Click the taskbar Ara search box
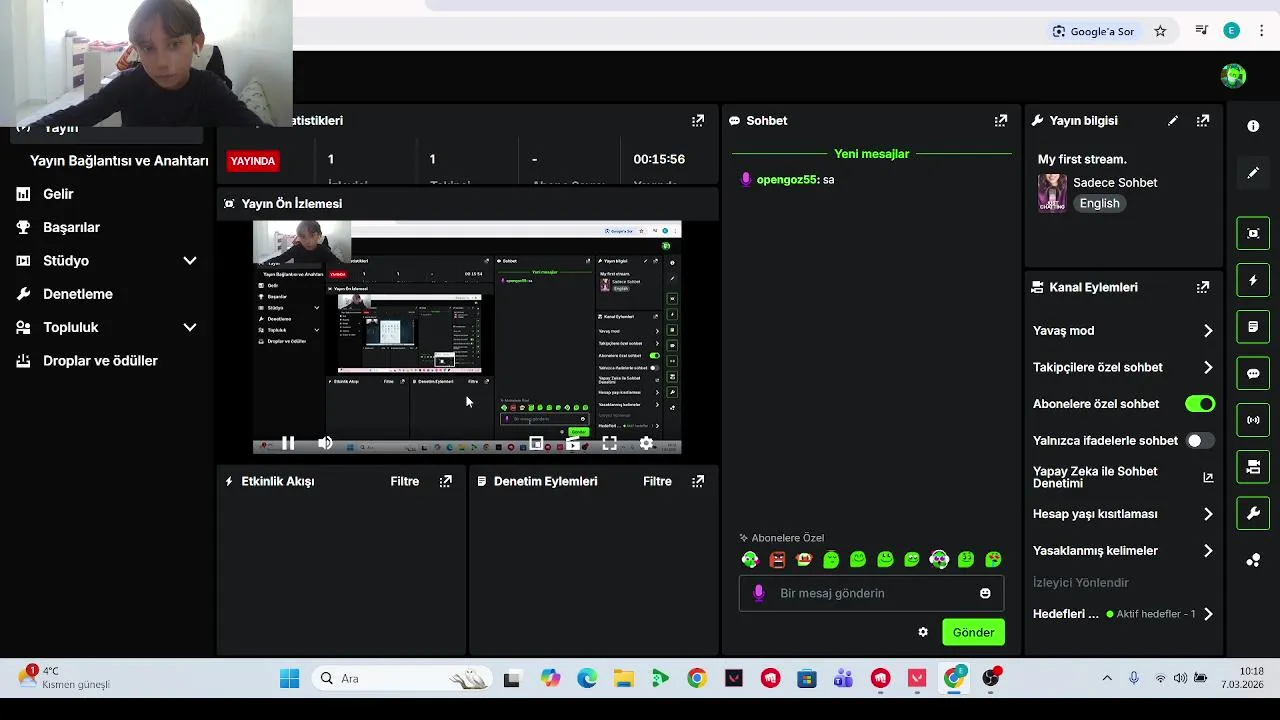The width and height of the screenshot is (1280, 720). (x=403, y=679)
